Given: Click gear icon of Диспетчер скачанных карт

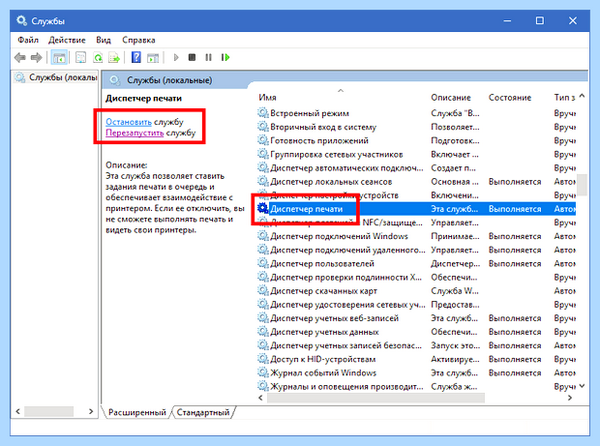Looking at the screenshot, I should pos(263,291).
